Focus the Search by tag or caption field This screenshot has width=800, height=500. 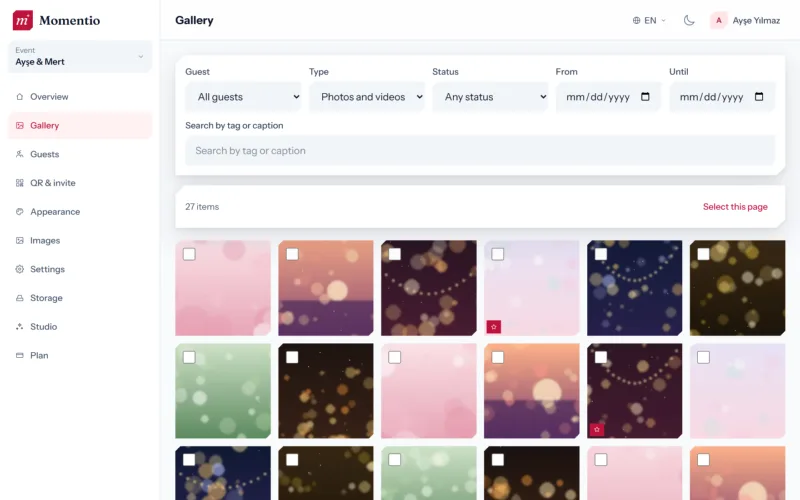pos(480,151)
